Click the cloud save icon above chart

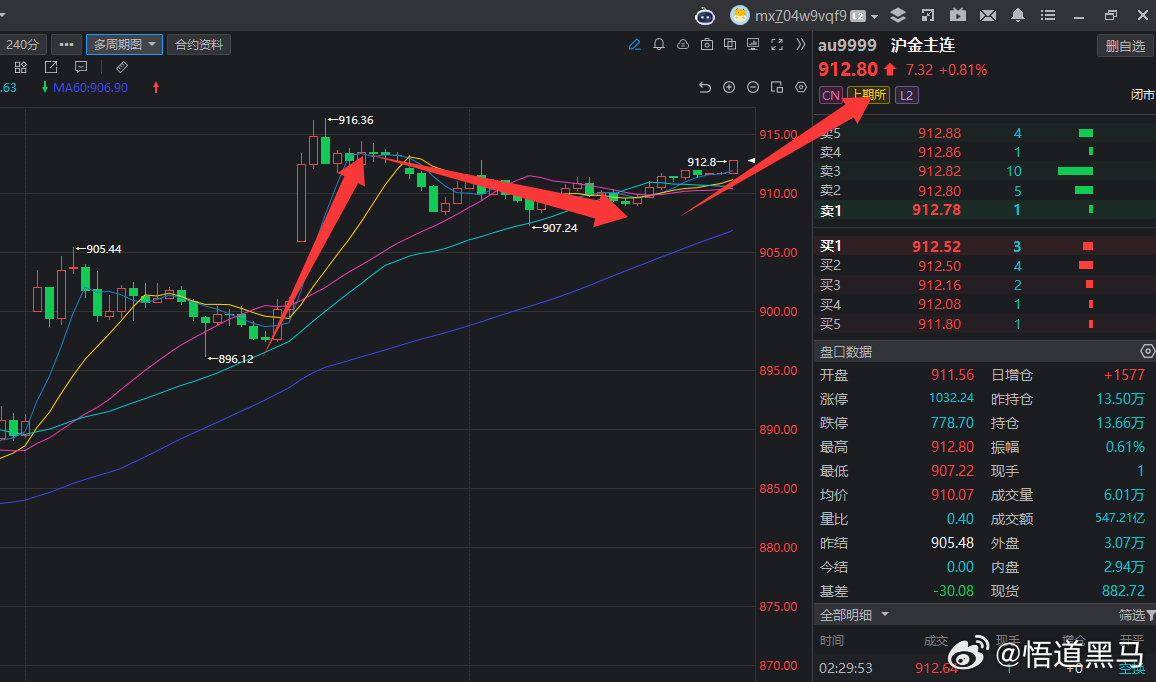(683, 44)
